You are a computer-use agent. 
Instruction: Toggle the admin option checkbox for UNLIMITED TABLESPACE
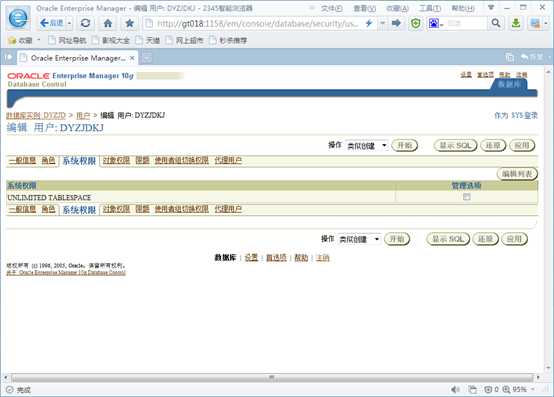(467, 197)
